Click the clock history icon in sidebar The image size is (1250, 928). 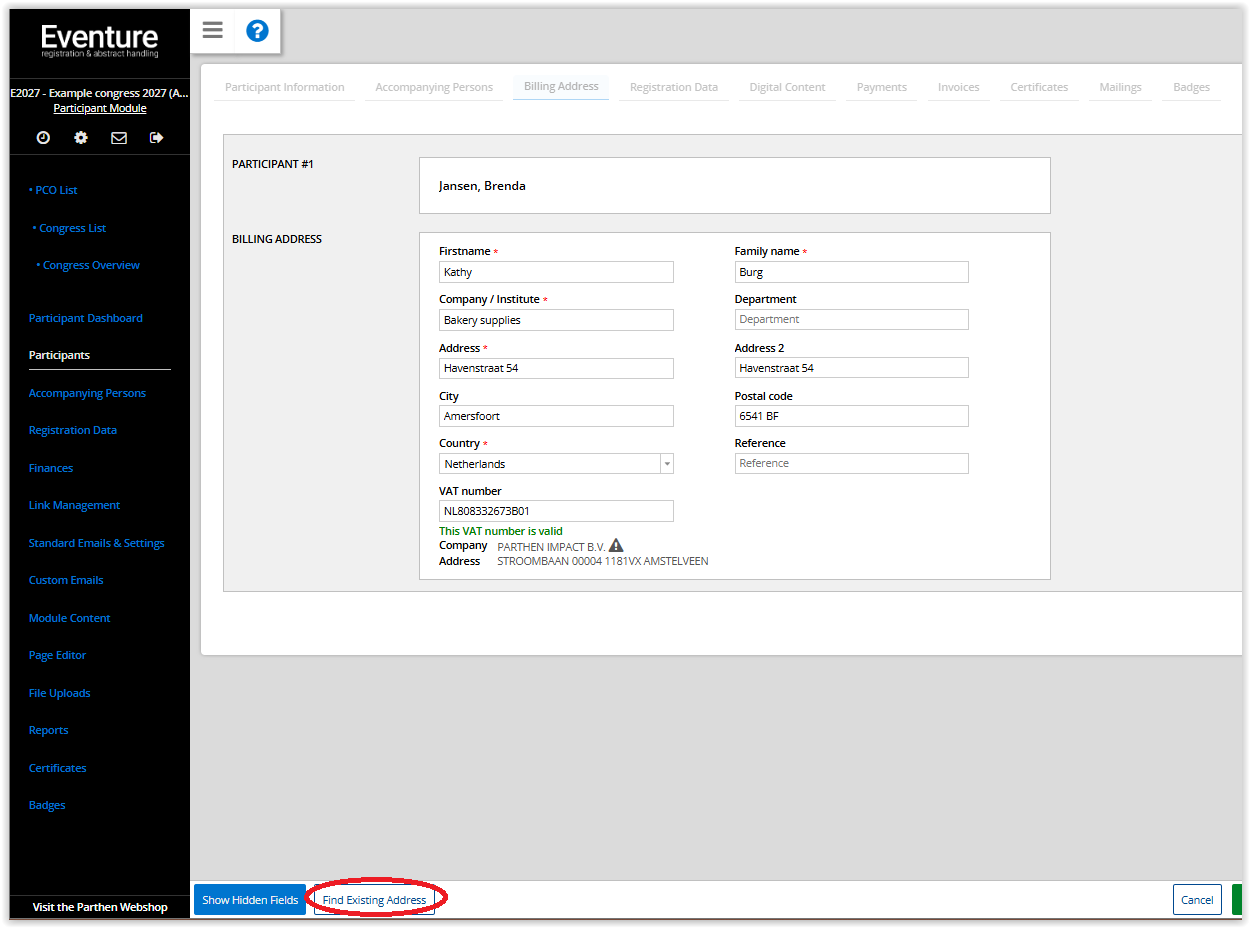coord(43,138)
